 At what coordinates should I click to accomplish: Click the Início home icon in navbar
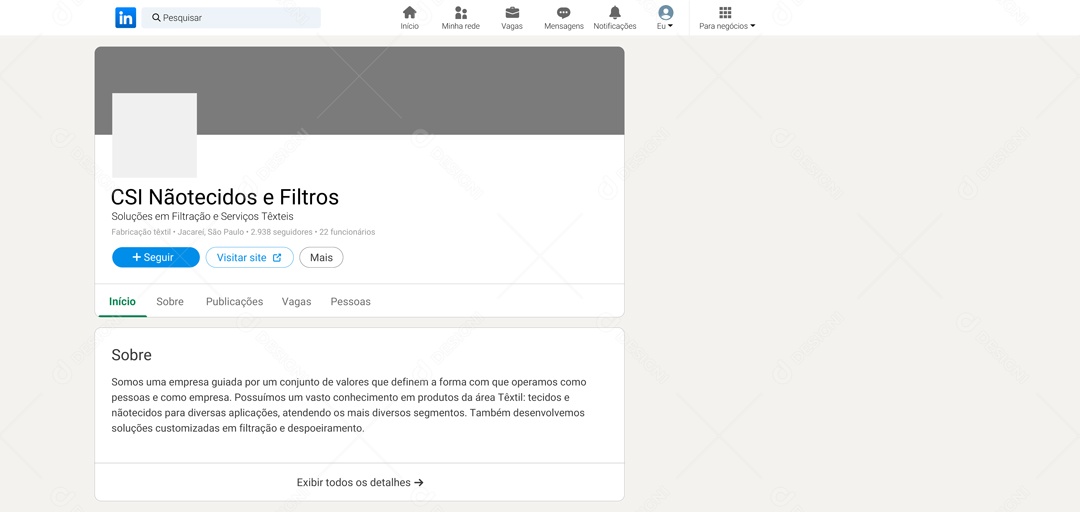pyautogui.click(x=409, y=12)
